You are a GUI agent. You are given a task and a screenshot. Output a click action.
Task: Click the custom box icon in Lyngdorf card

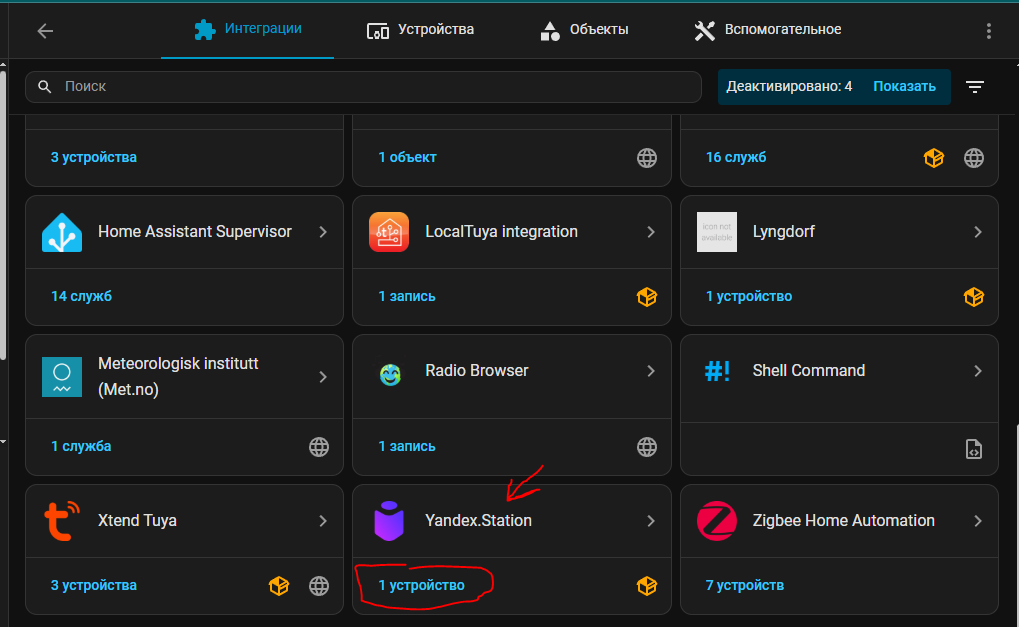tap(974, 297)
